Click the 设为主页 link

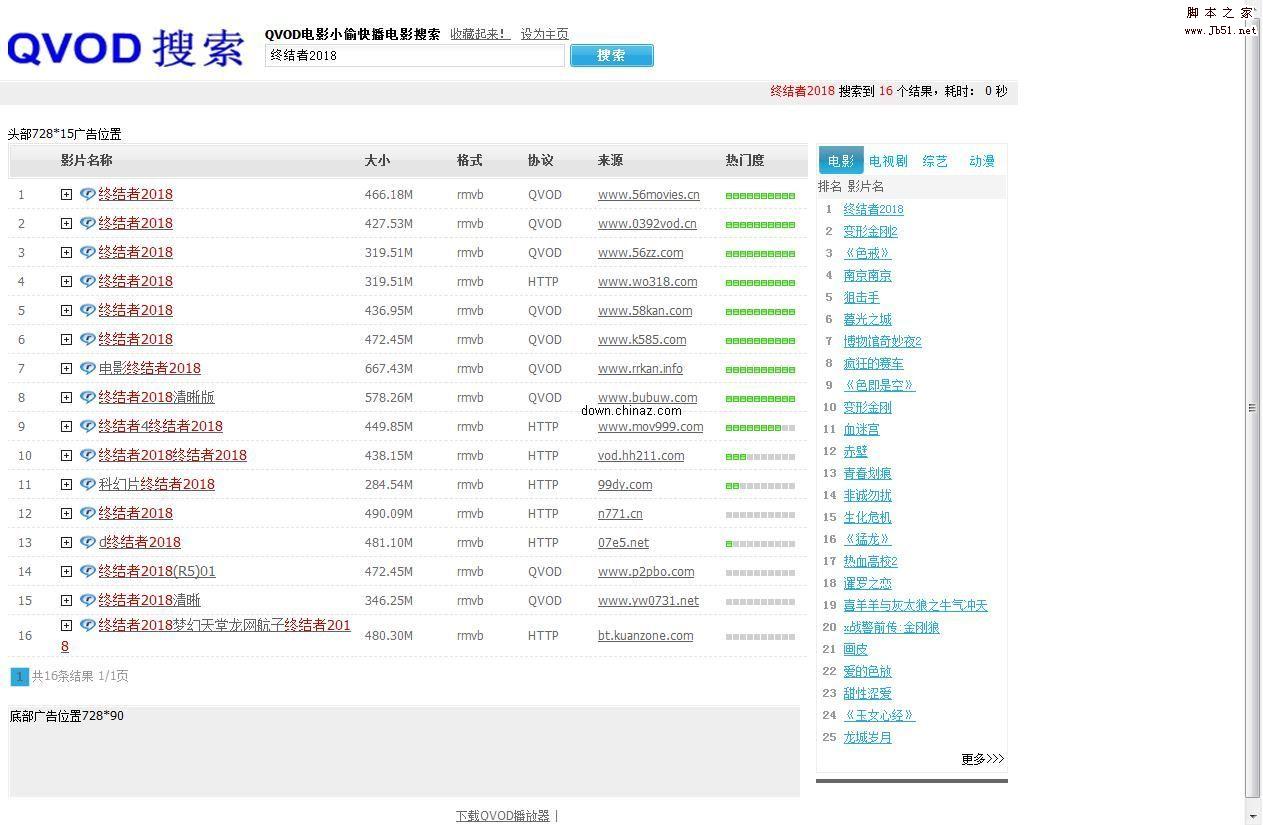click(544, 34)
